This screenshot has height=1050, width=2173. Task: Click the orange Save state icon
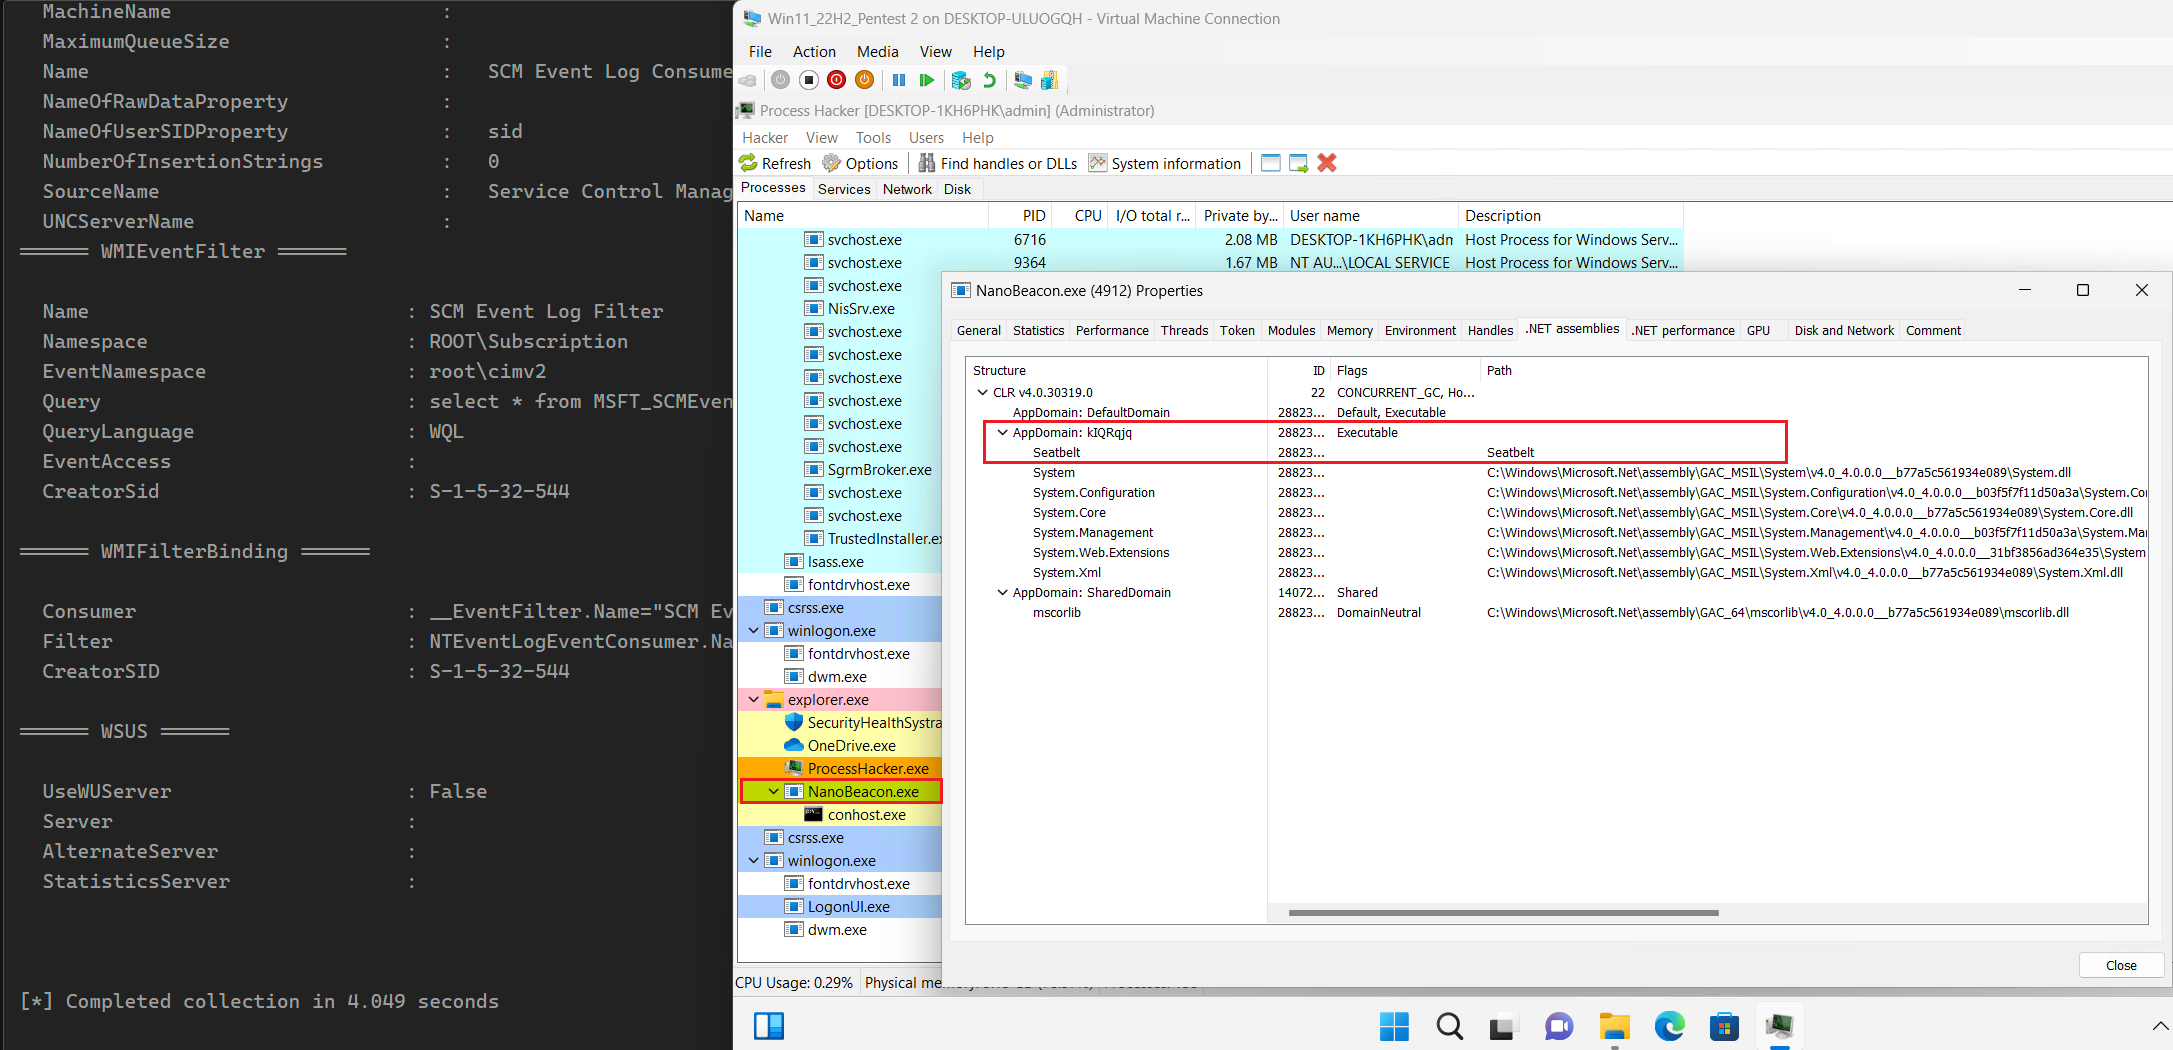coord(865,80)
